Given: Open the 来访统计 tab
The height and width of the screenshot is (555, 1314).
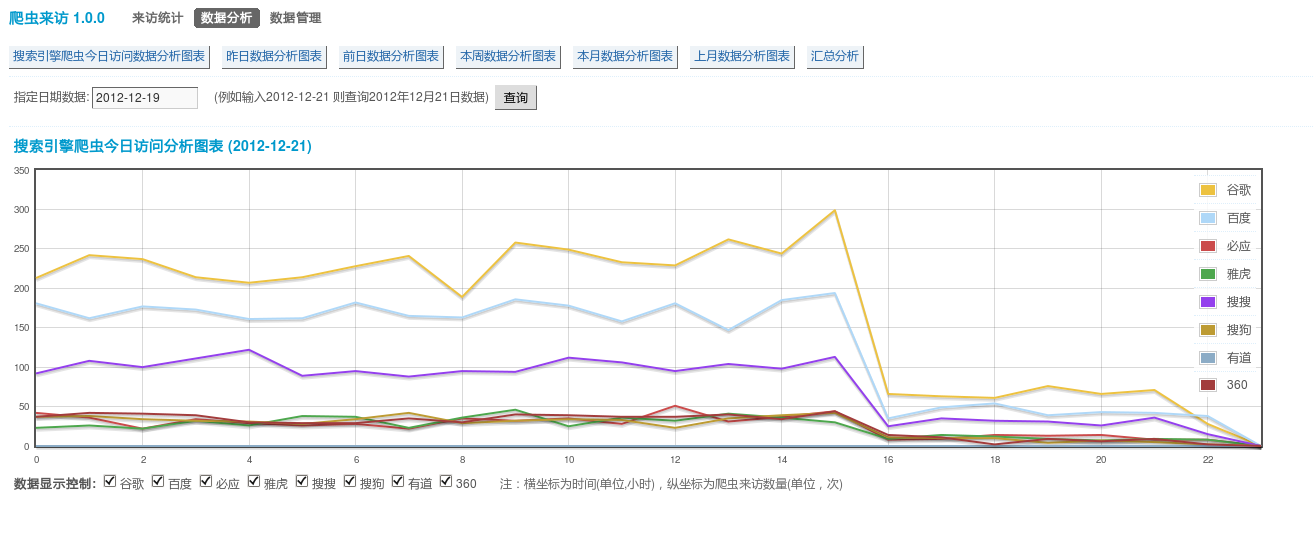Looking at the screenshot, I should pos(157,18).
